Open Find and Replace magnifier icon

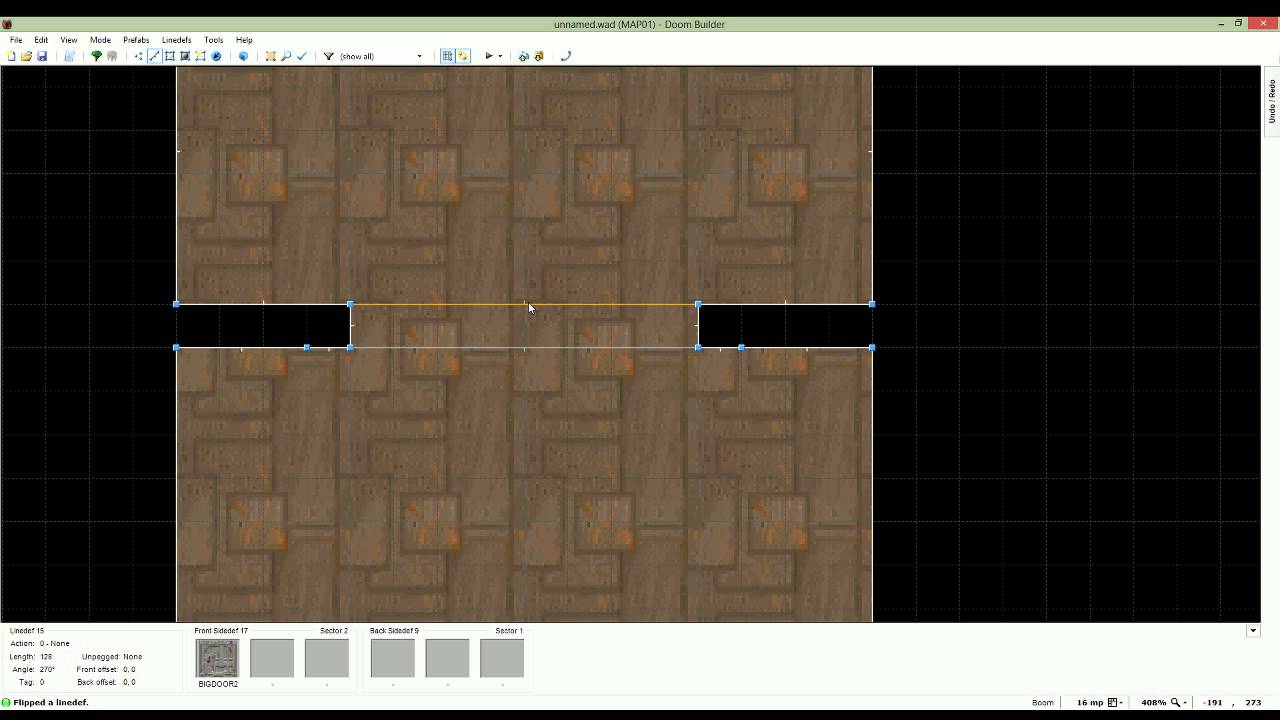pyautogui.click(x=286, y=56)
